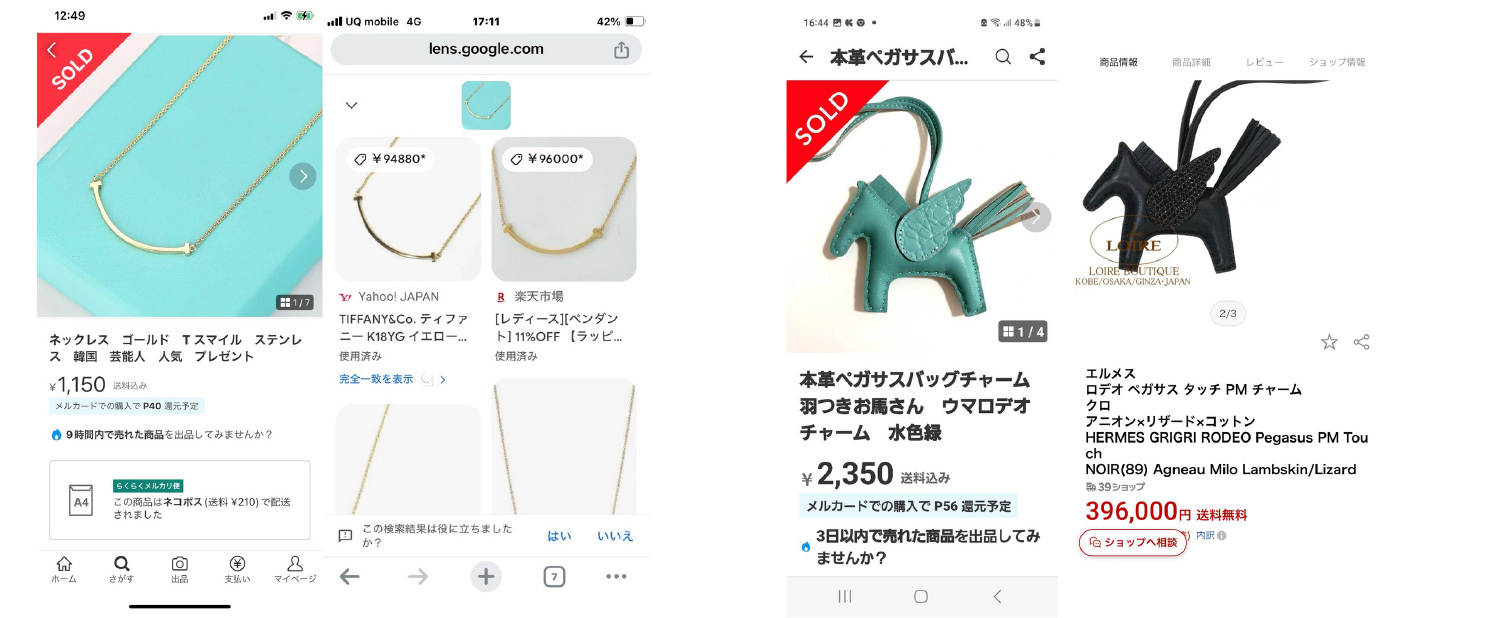The width and height of the screenshot is (1500, 618).
Task: Open the 完全一致を表示 link
Action: click(376, 379)
